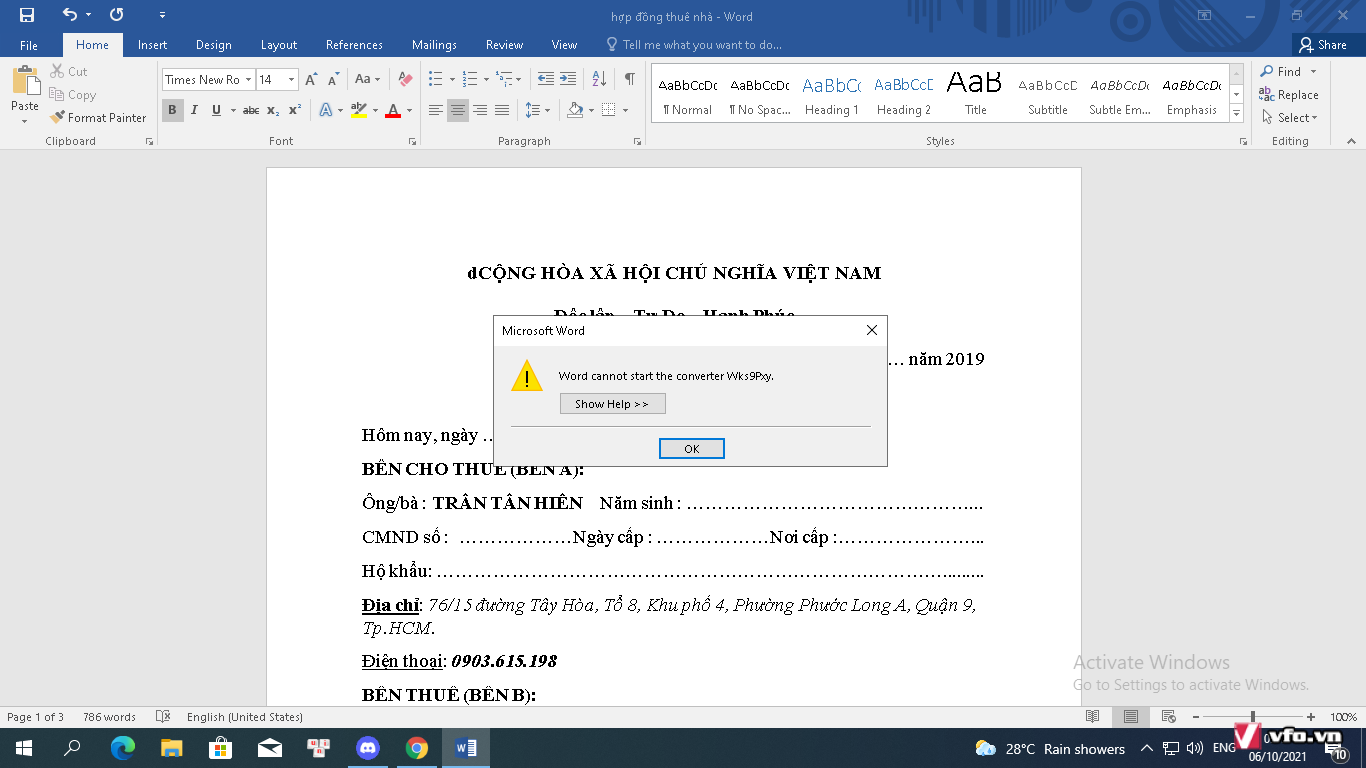Apply subscript formatting

tap(273, 110)
